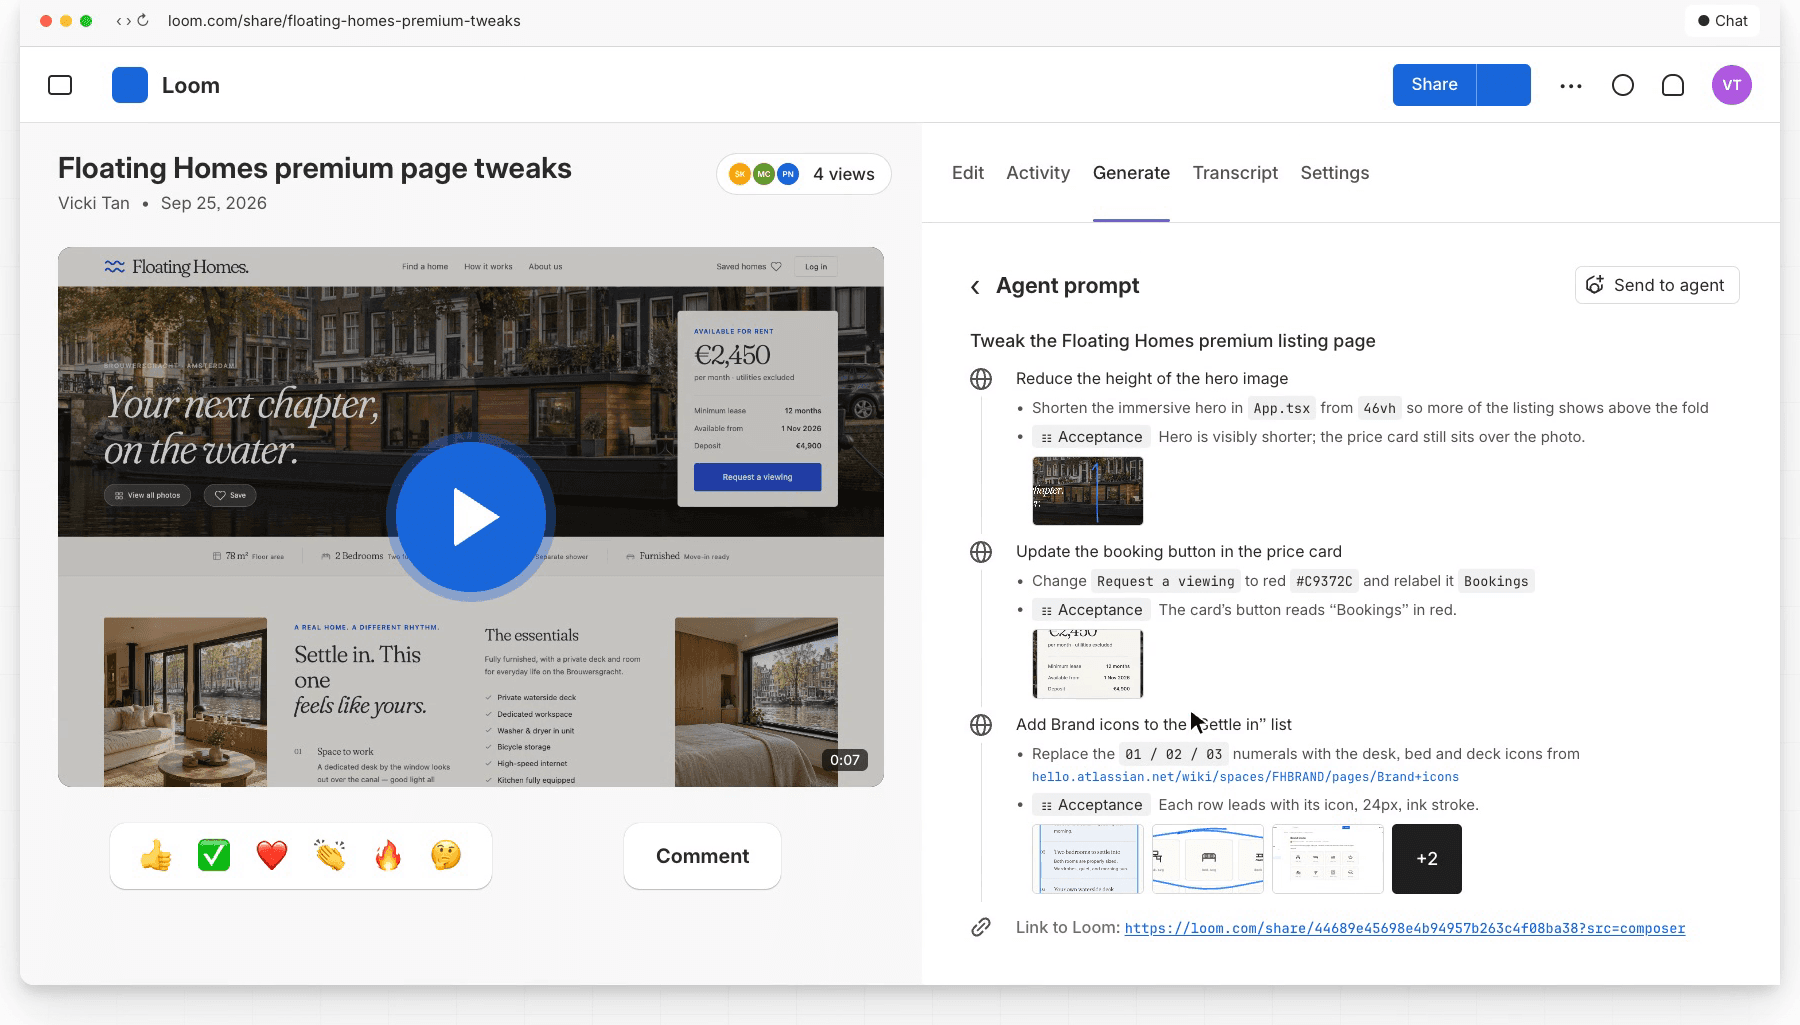Image resolution: width=1800 pixels, height=1025 pixels.
Task: Open the Share dropdown arrow section
Action: (1504, 85)
